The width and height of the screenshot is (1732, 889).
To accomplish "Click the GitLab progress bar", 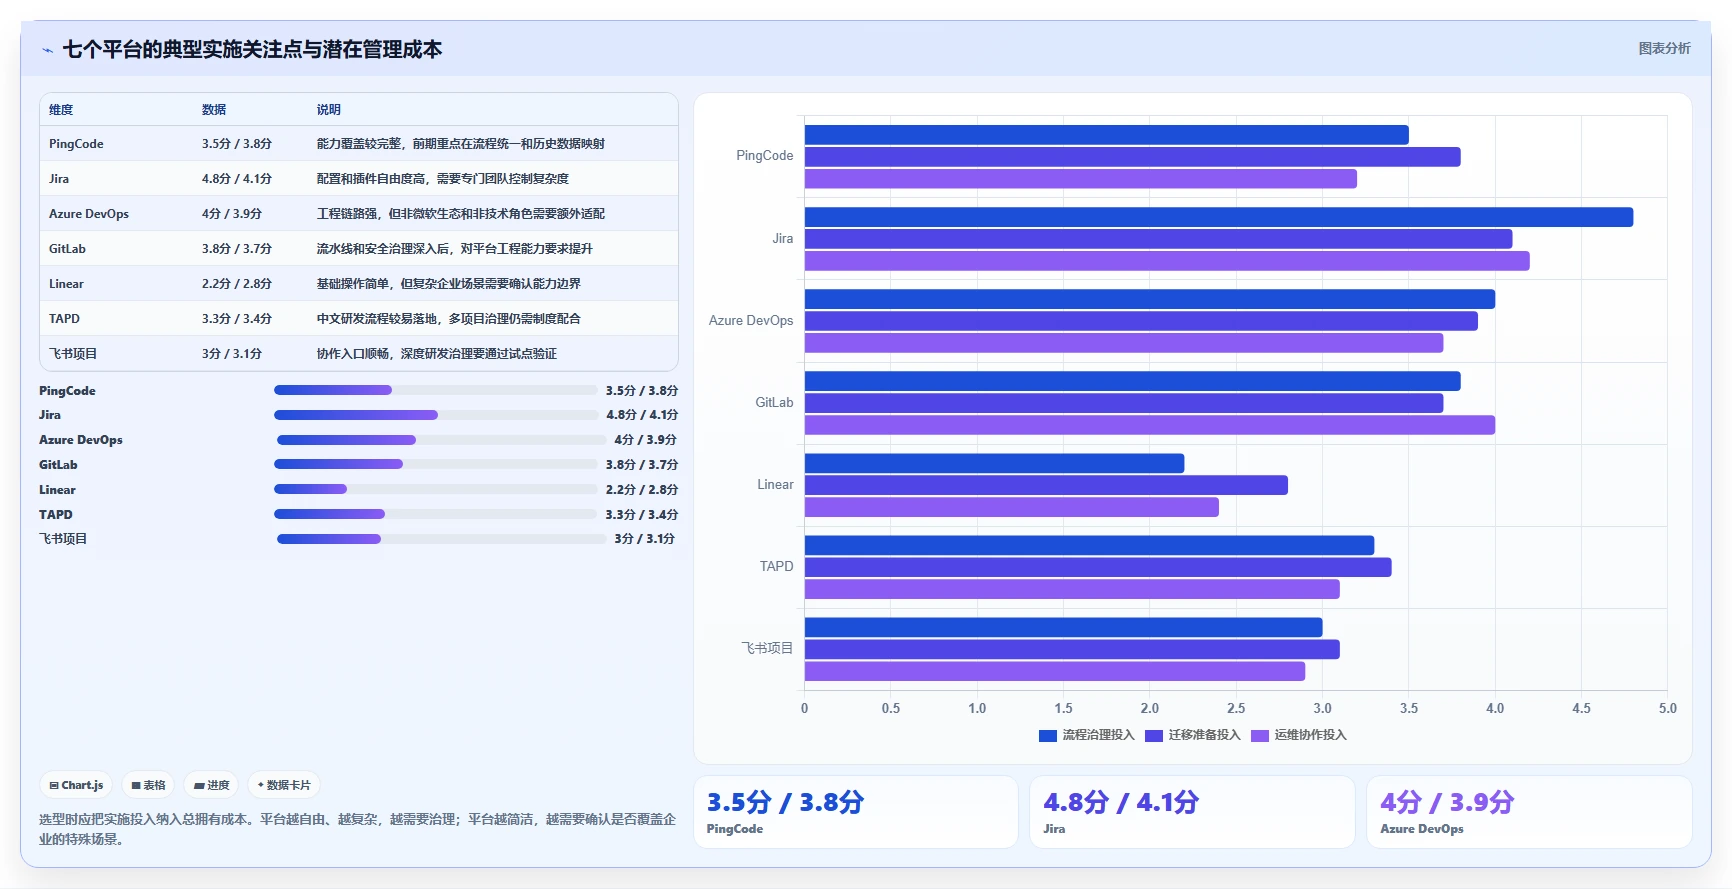I will point(435,464).
